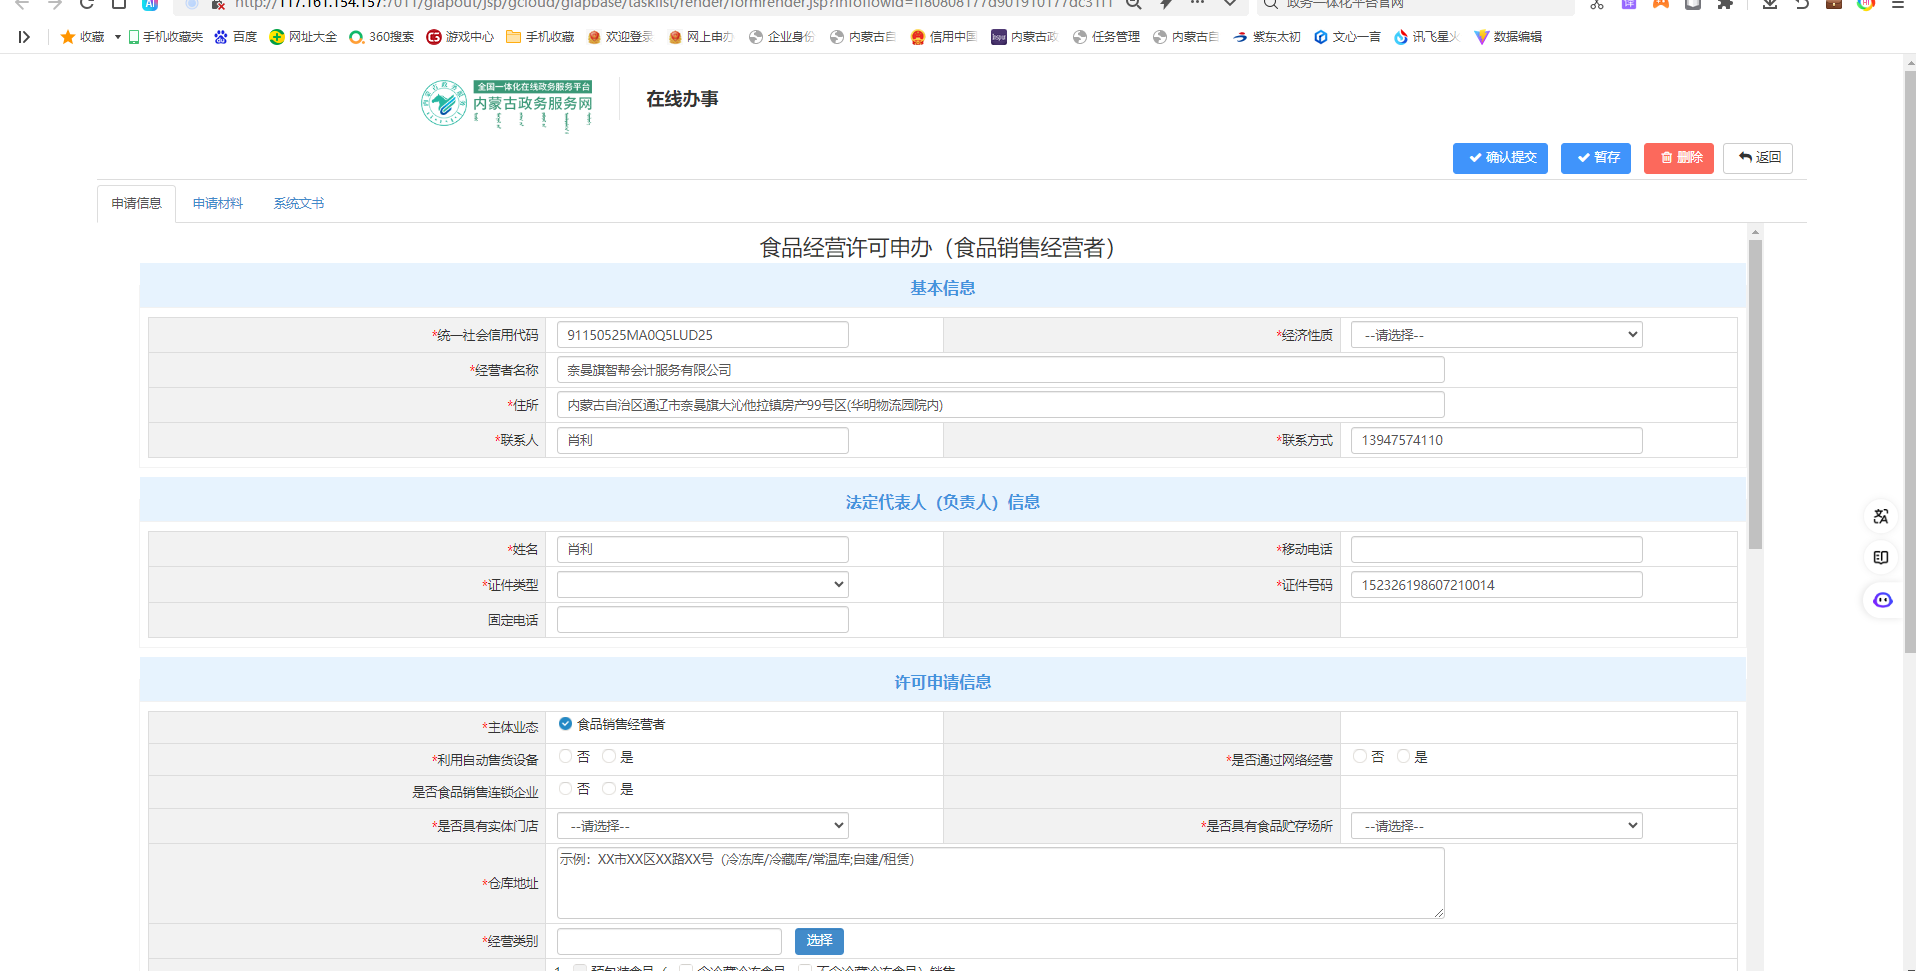Open the purple AI assistant icon
Viewport: 1916px width, 971px height.
click(1882, 600)
